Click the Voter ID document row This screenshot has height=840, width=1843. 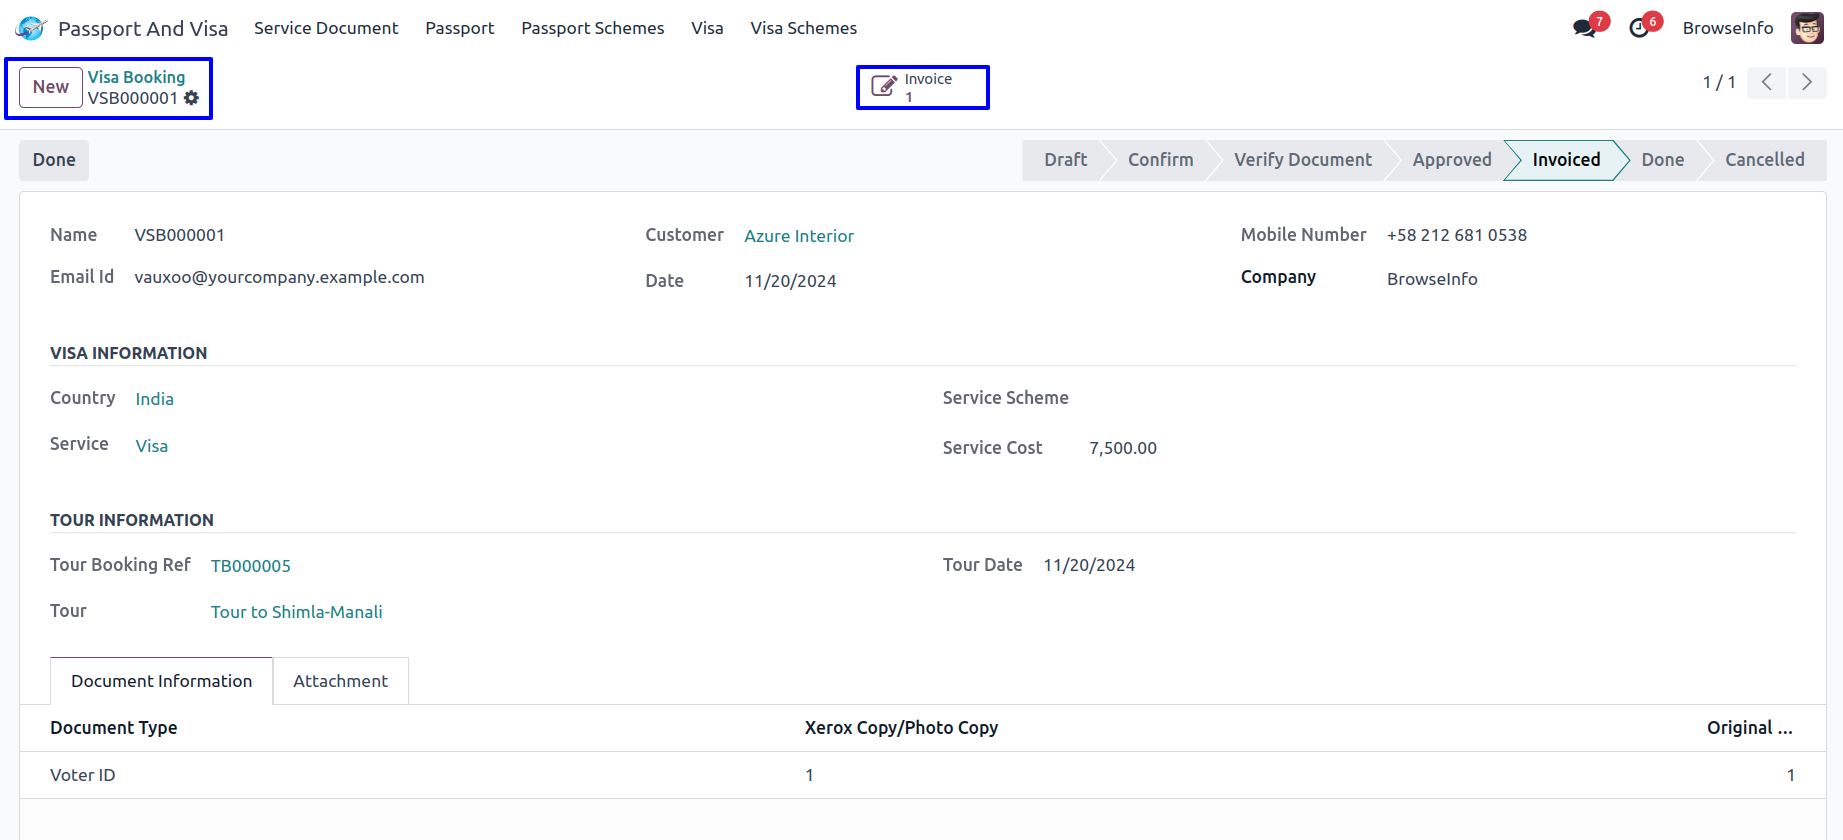(x=922, y=775)
